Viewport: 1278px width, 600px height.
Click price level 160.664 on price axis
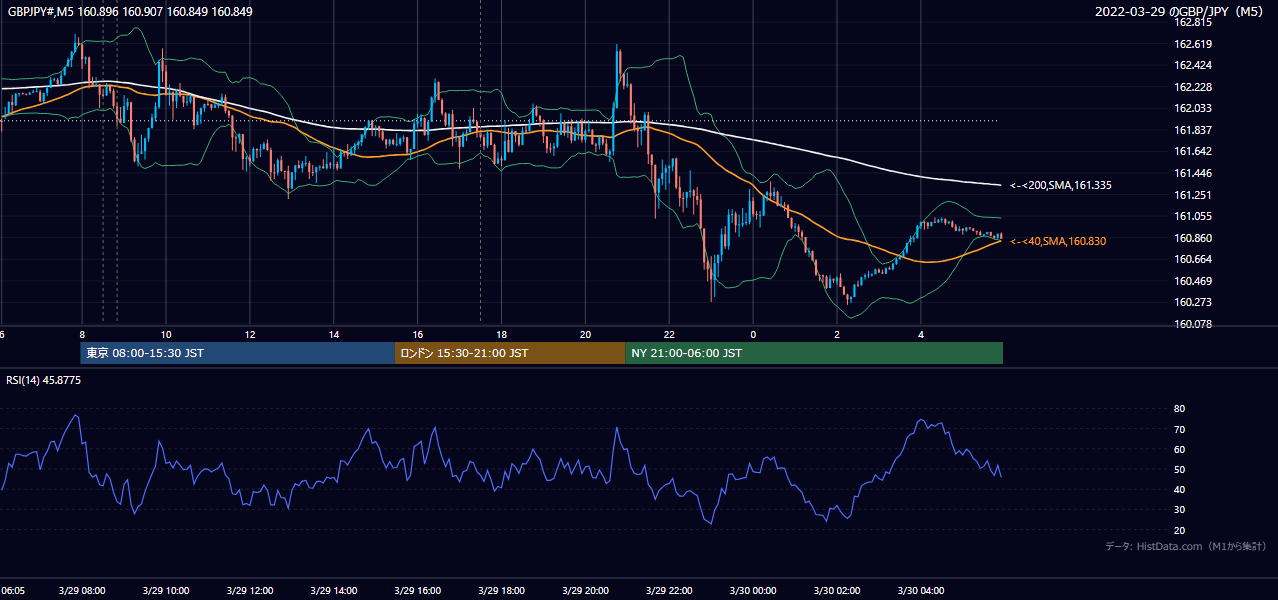click(1191, 259)
